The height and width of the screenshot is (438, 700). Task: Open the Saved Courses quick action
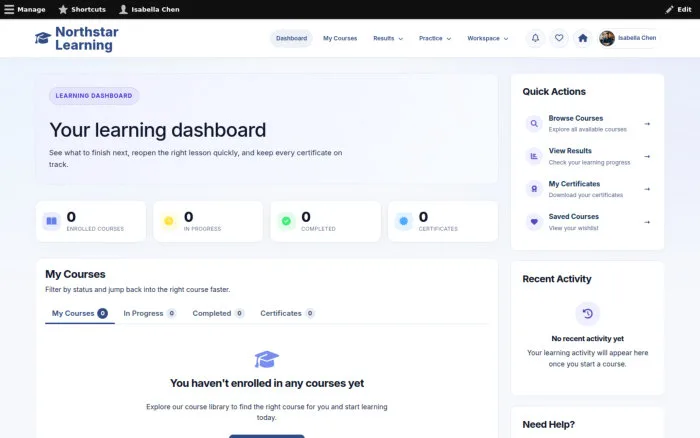click(x=588, y=222)
